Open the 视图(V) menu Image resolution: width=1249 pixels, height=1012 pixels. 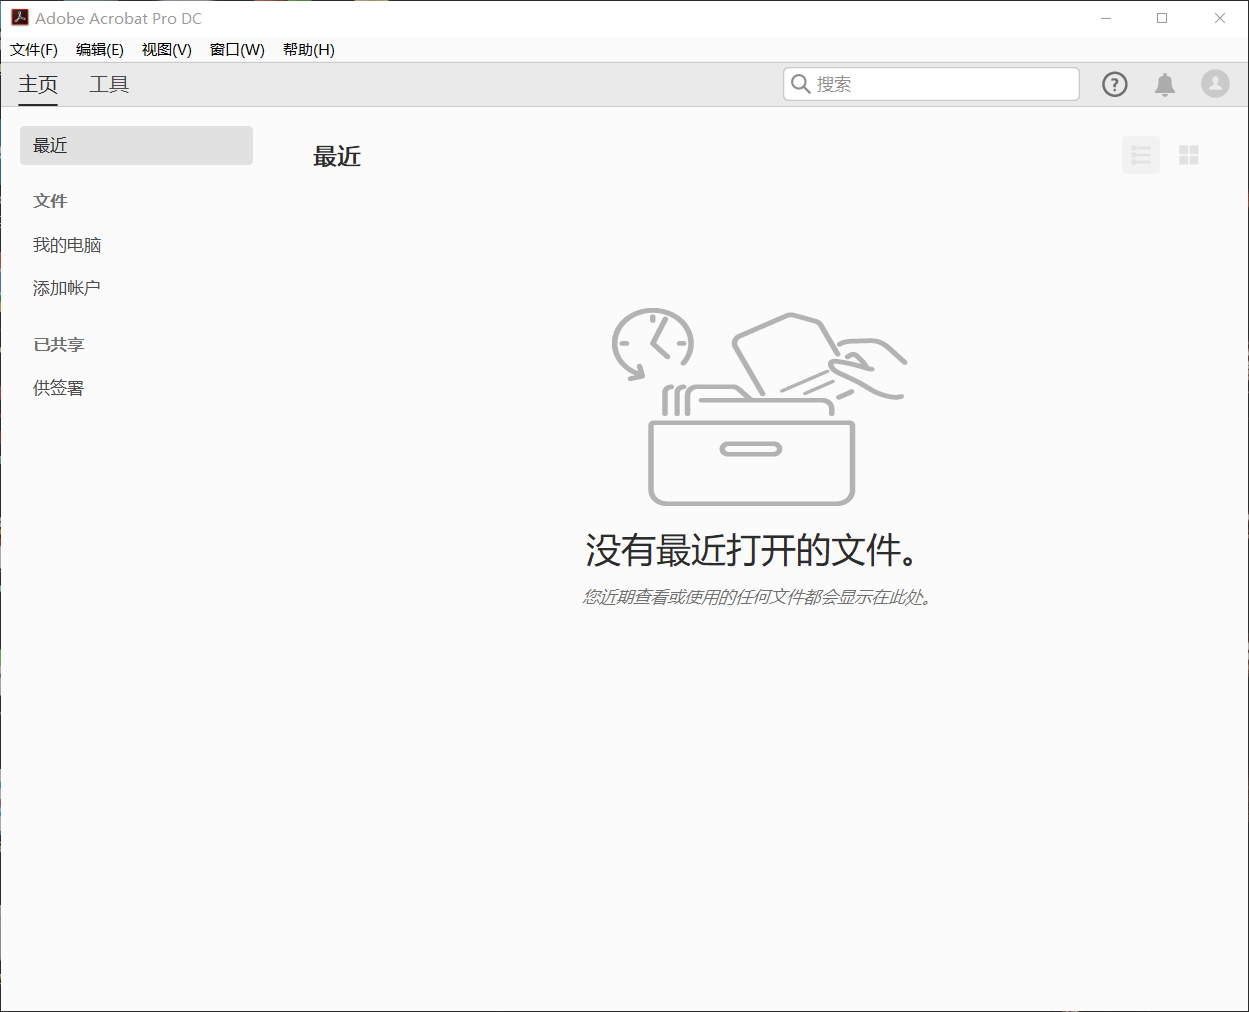click(167, 50)
